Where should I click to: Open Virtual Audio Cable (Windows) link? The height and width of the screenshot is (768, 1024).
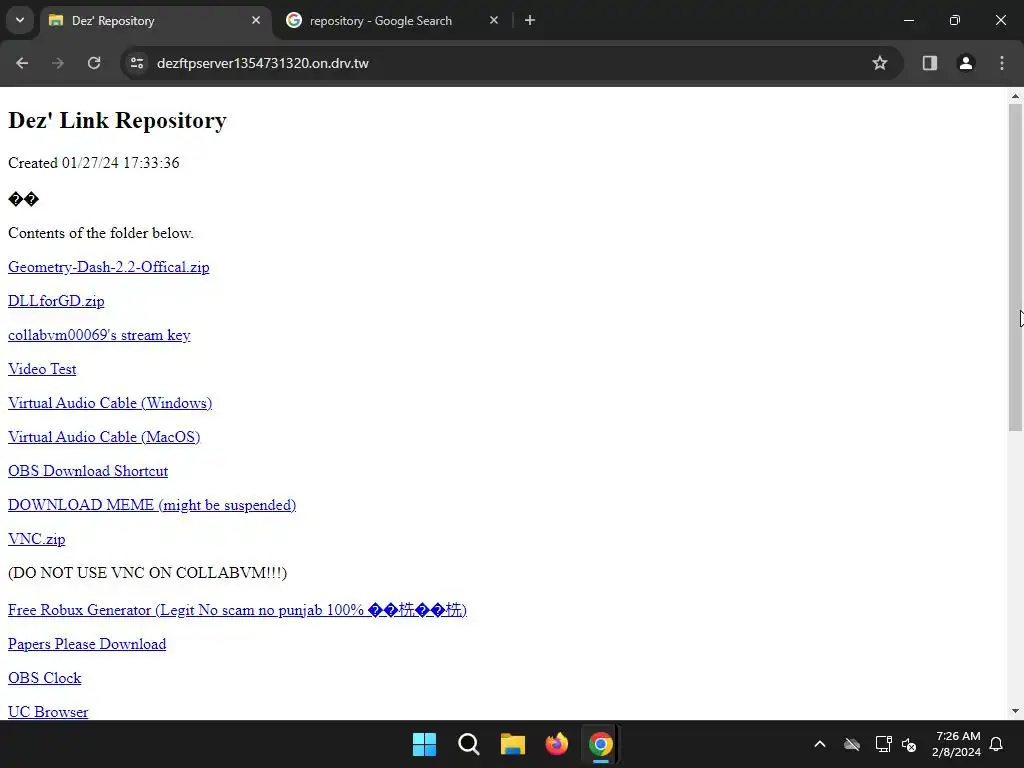(110, 403)
